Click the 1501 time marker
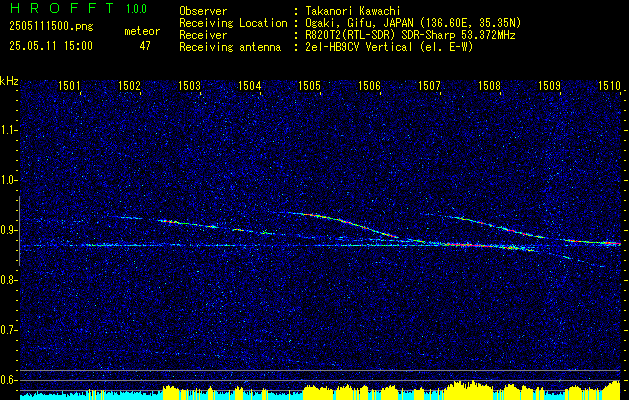 tap(69, 85)
